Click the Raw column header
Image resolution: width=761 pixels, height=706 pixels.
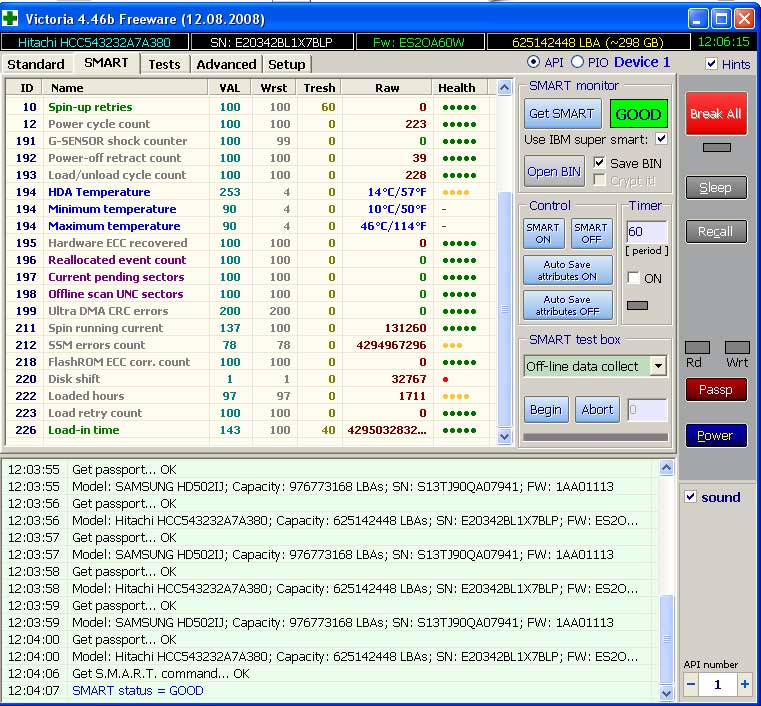pos(387,88)
